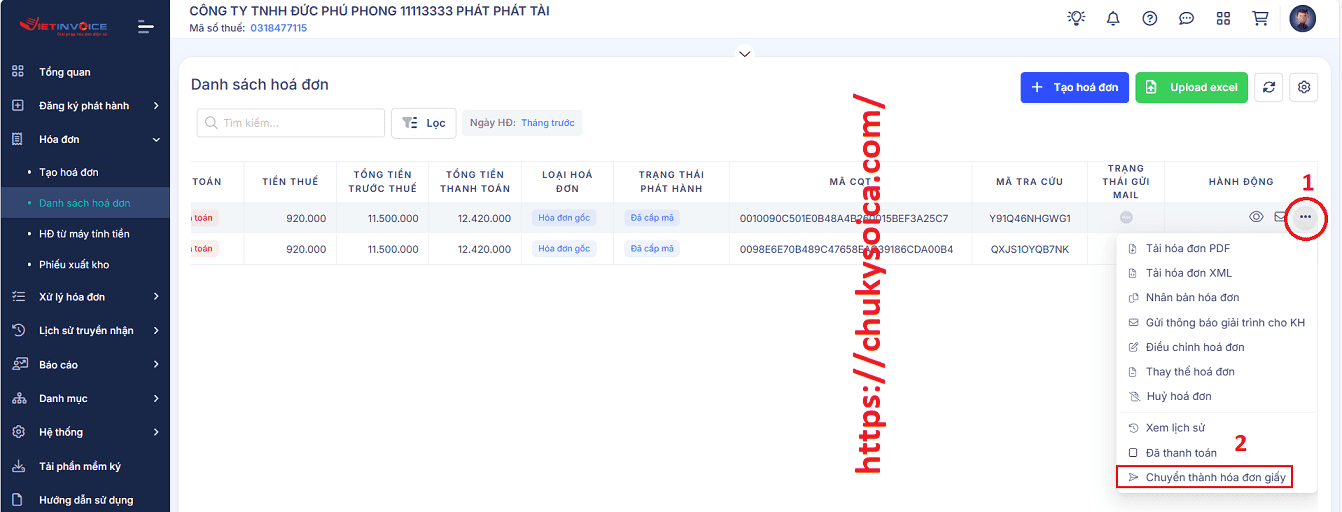Open the table settings gear button
1342x512 pixels.
[1304, 87]
